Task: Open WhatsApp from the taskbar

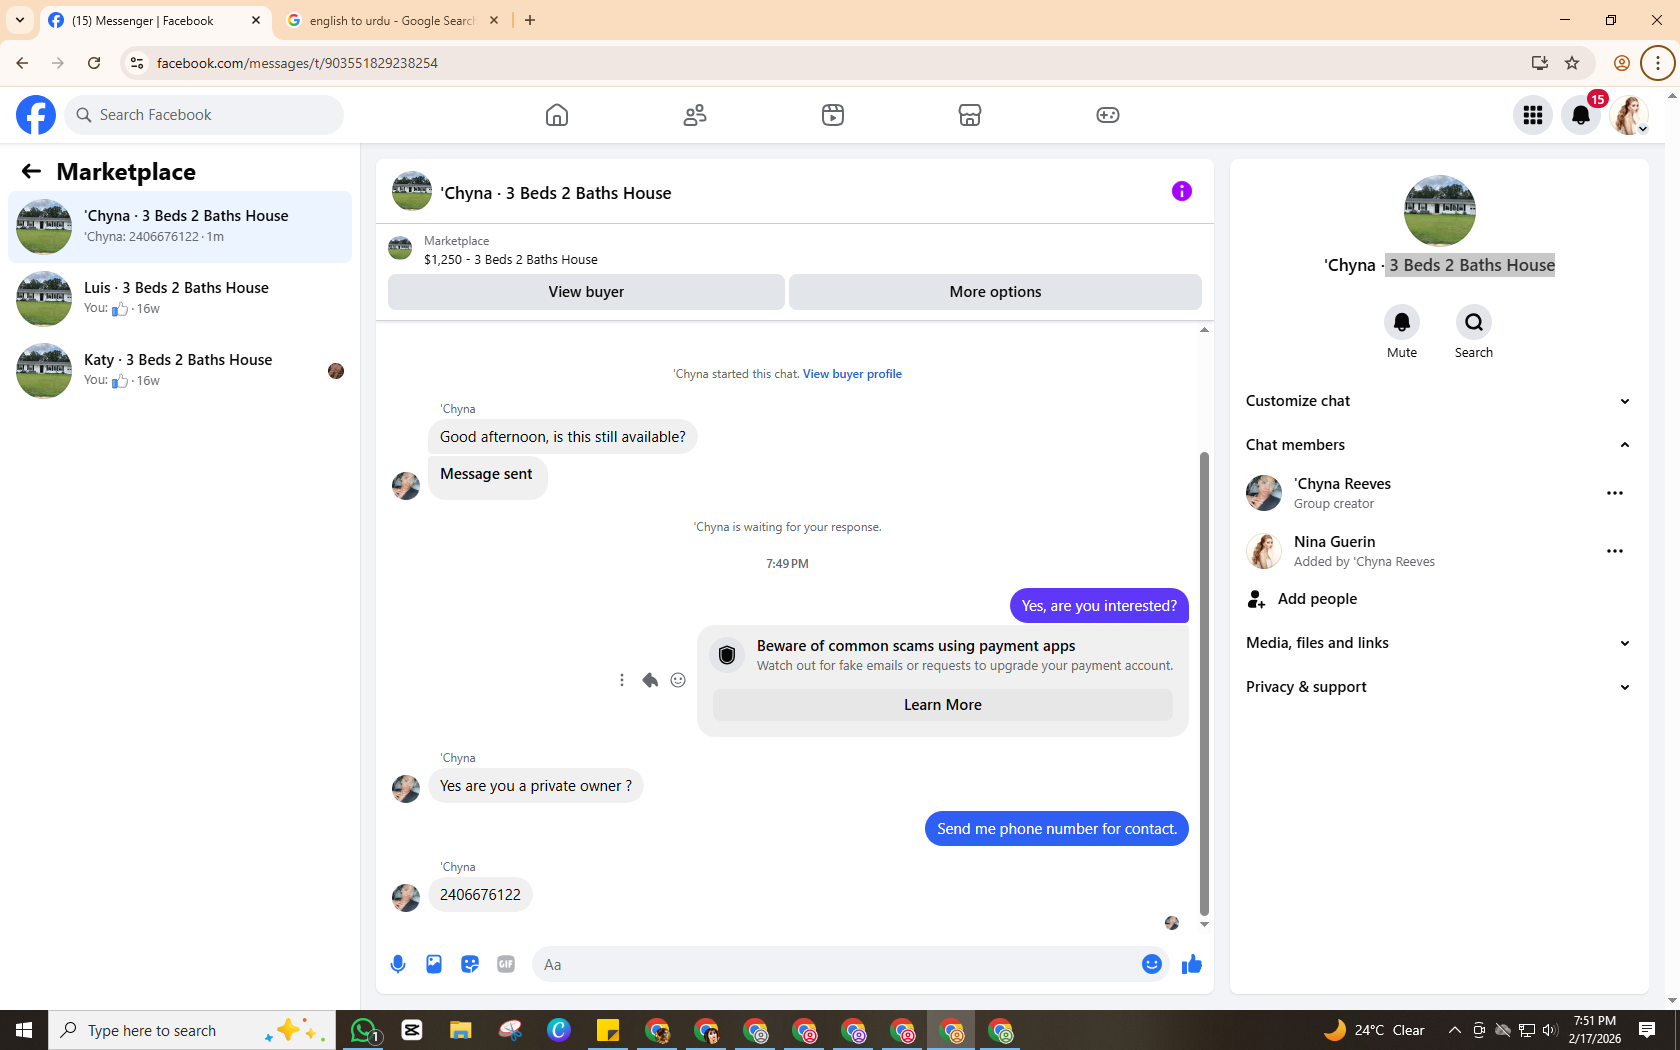Action: coord(363,1030)
